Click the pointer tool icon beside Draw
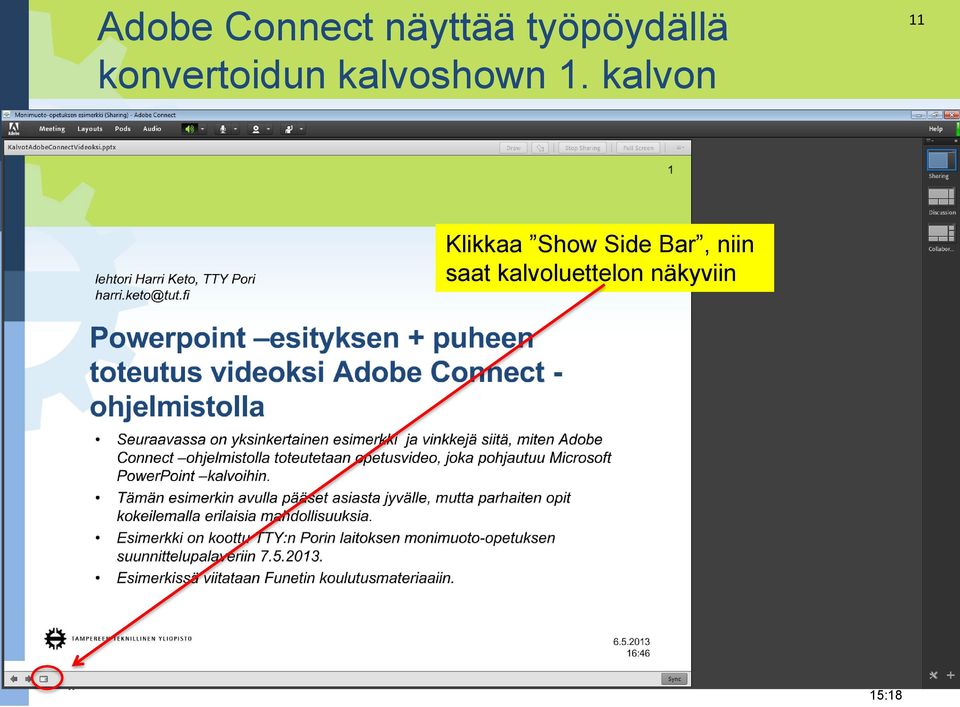Screen dimensions: 960x707 [x=540, y=148]
